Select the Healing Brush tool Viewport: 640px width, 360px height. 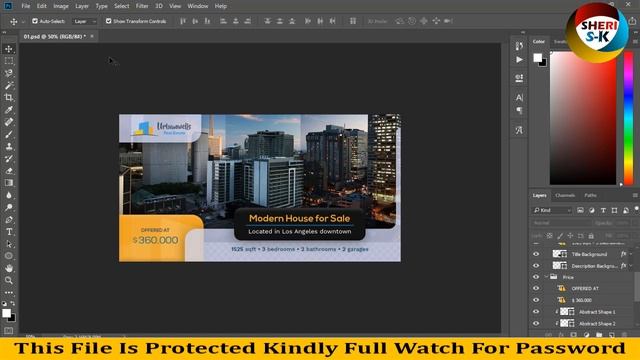point(9,122)
